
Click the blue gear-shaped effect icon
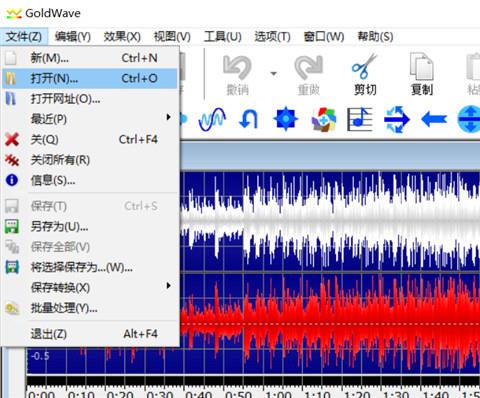pos(285,119)
